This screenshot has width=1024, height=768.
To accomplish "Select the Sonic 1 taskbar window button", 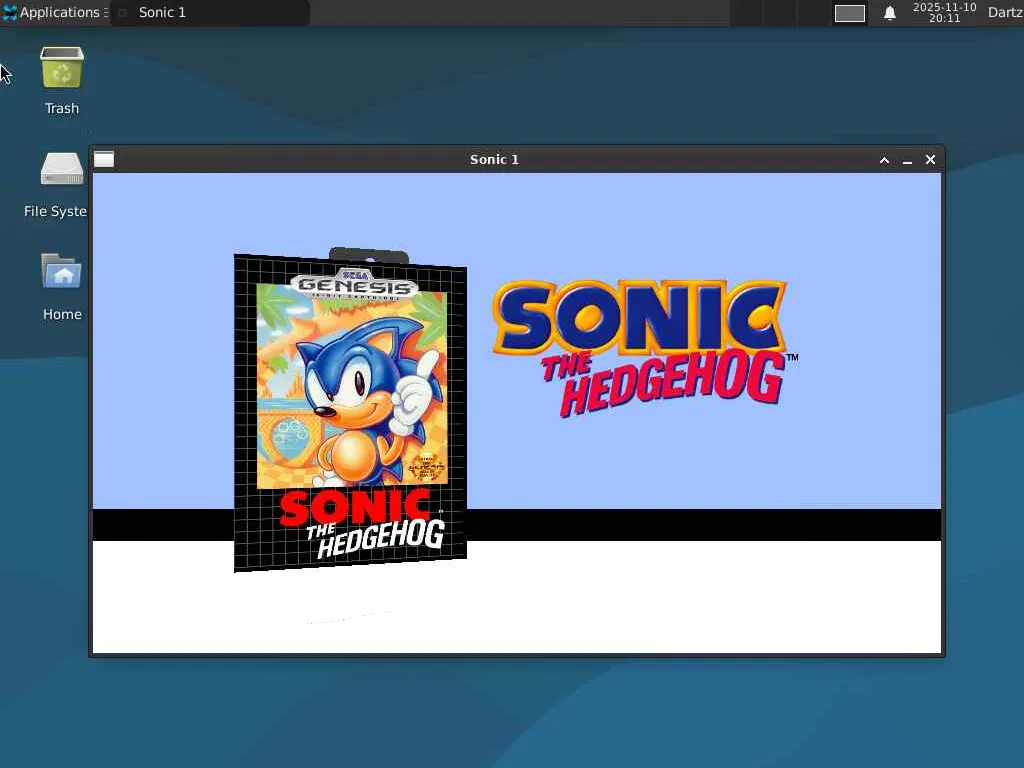I will point(210,12).
